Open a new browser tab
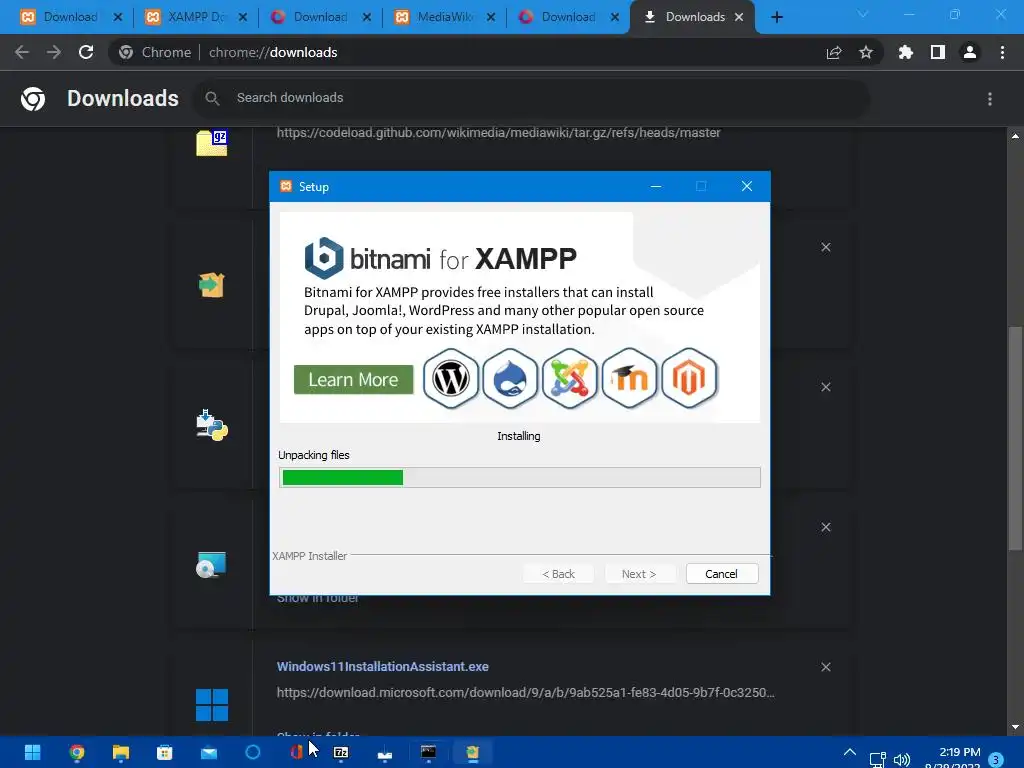1024x768 pixels. (x=776, y=17)
